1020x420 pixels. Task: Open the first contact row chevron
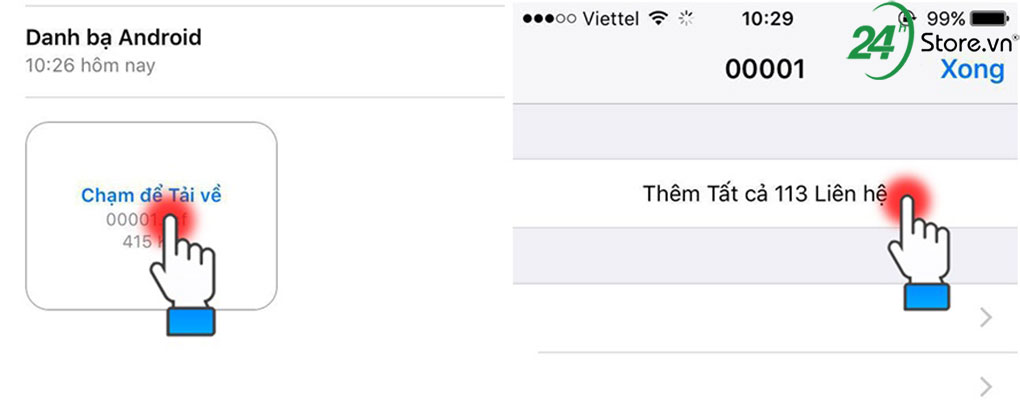[987, 318]
